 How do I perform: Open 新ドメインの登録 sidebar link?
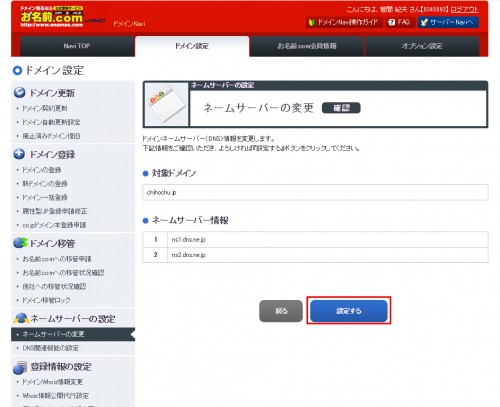click(x=45, y=184)
